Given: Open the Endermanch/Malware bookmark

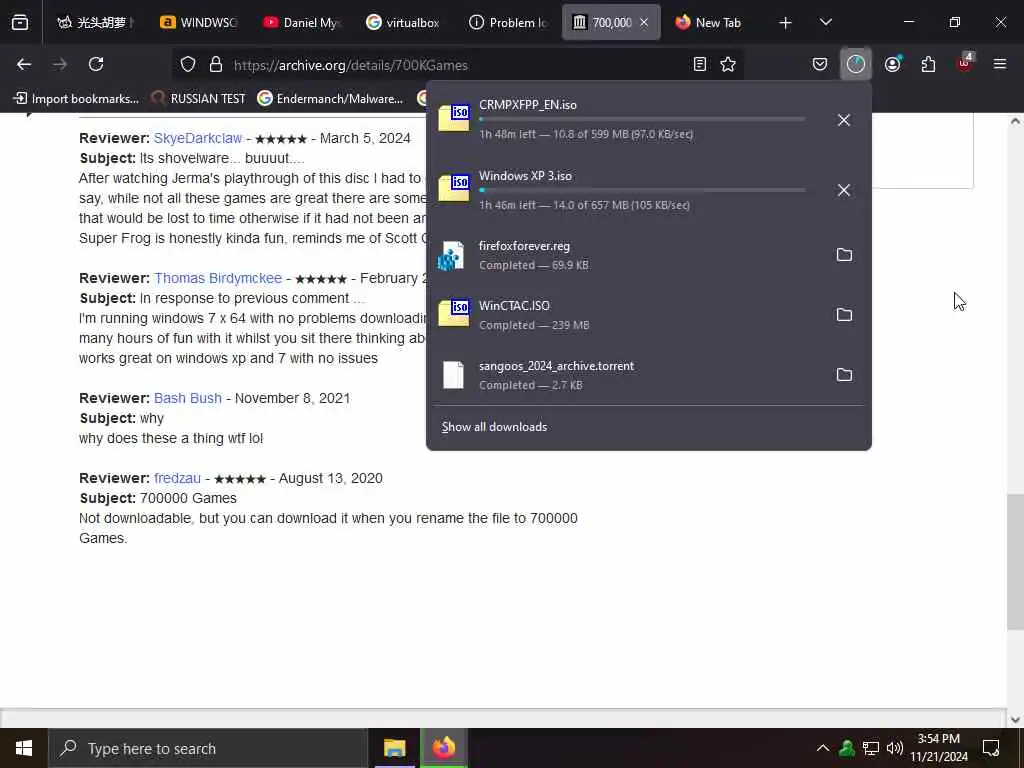Looking at the screenshot, I should click(x=330, y=99).
